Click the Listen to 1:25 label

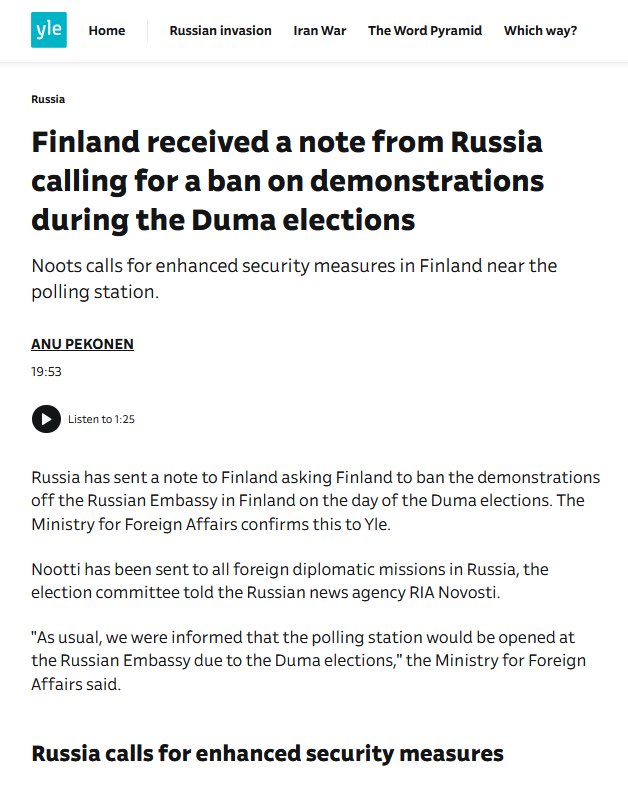(101, 419)
